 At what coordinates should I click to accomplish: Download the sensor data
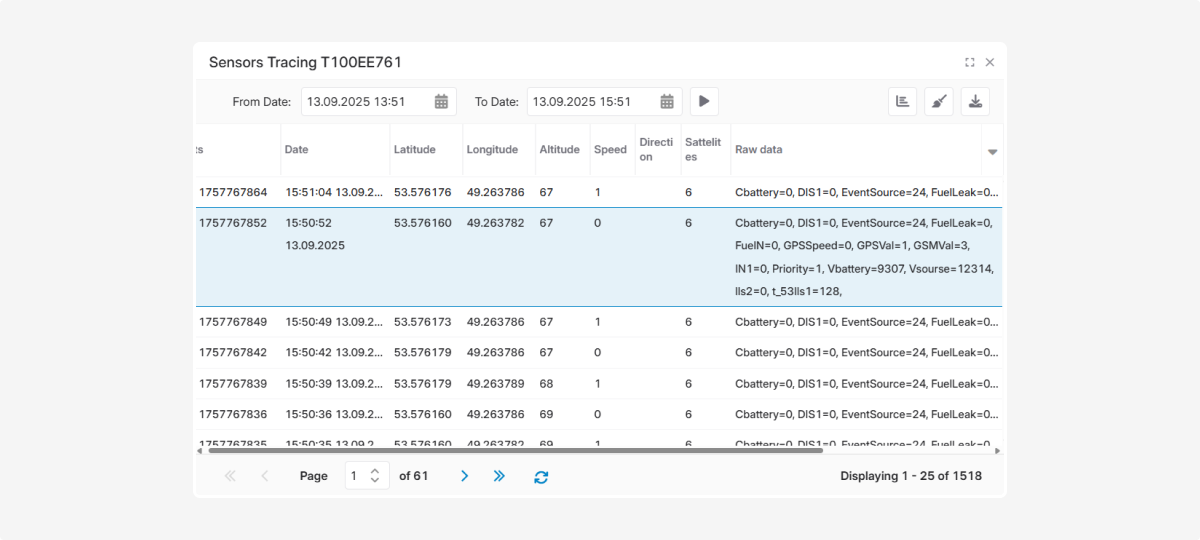[x=975, y=101]
